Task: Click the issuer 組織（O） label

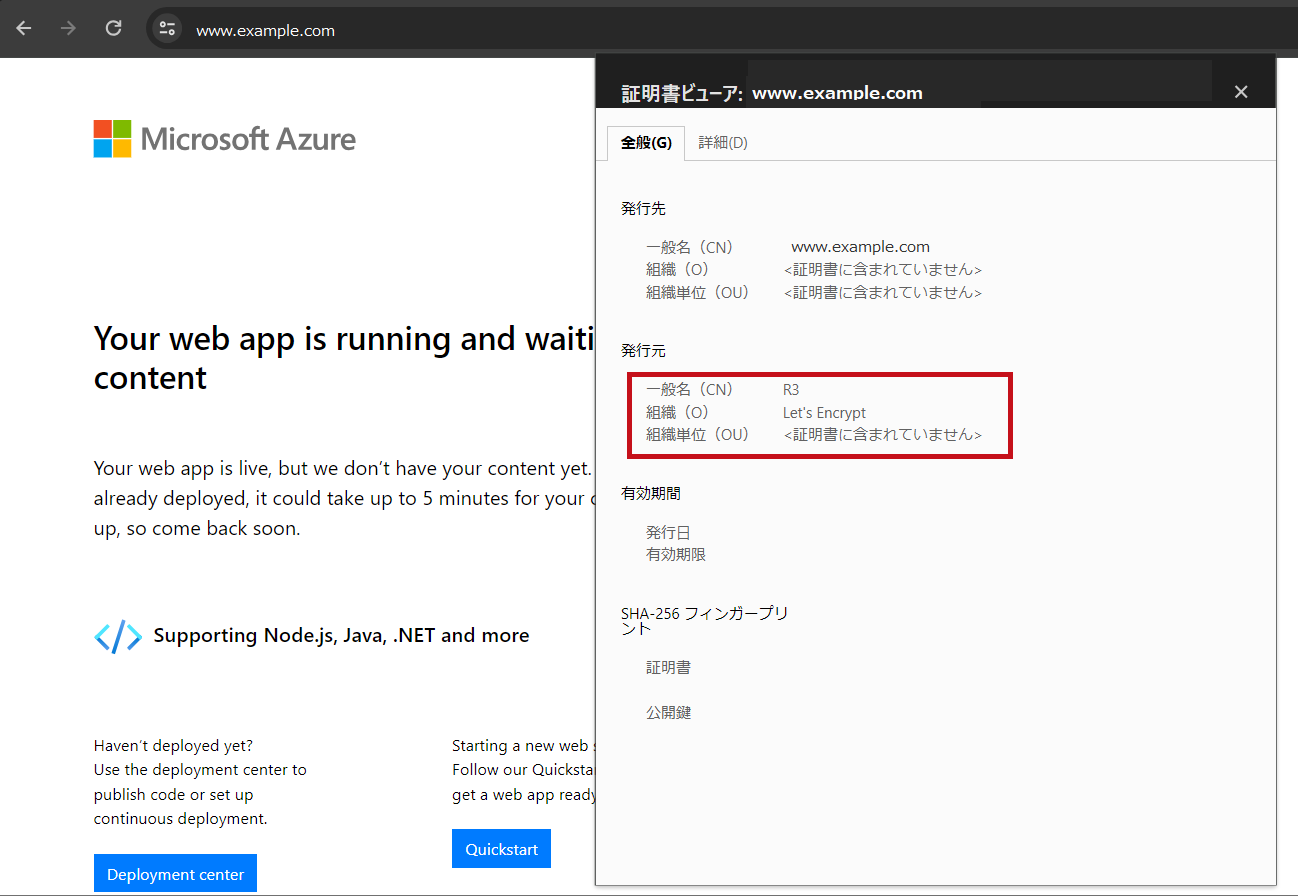Action: coord(677,412)
